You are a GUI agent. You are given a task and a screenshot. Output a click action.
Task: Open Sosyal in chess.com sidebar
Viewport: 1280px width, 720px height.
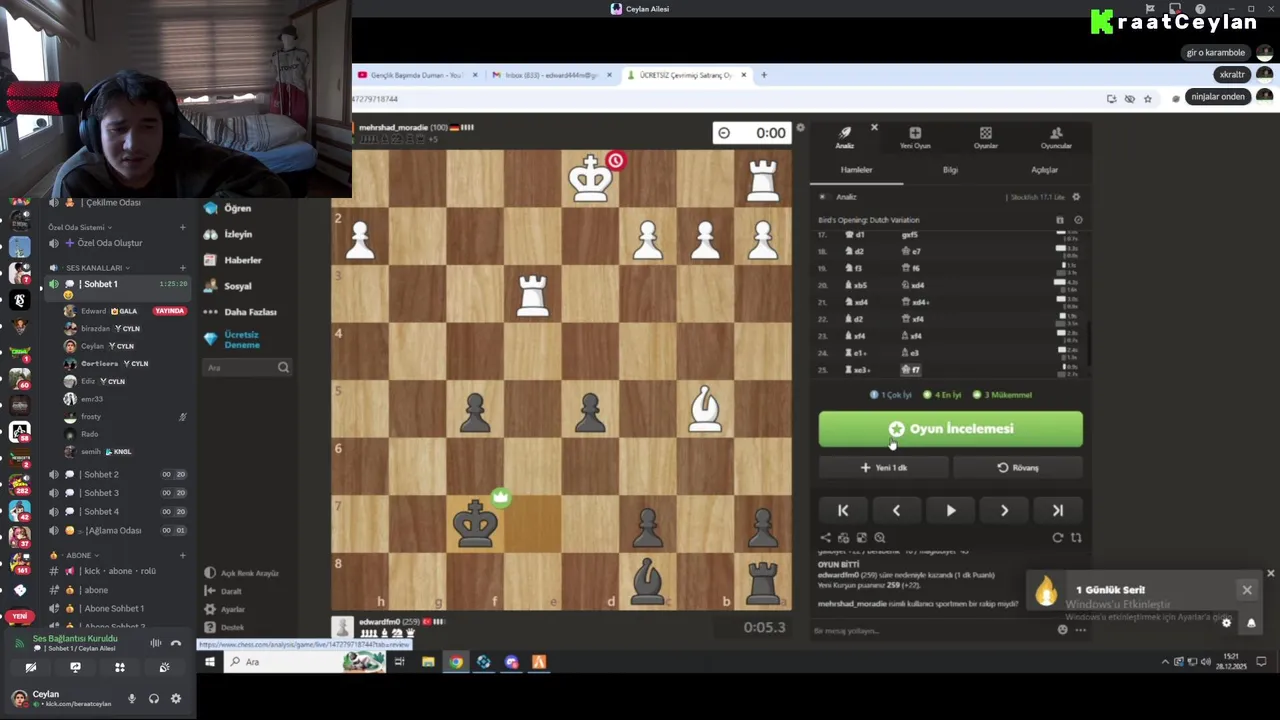tap(237, 286)
